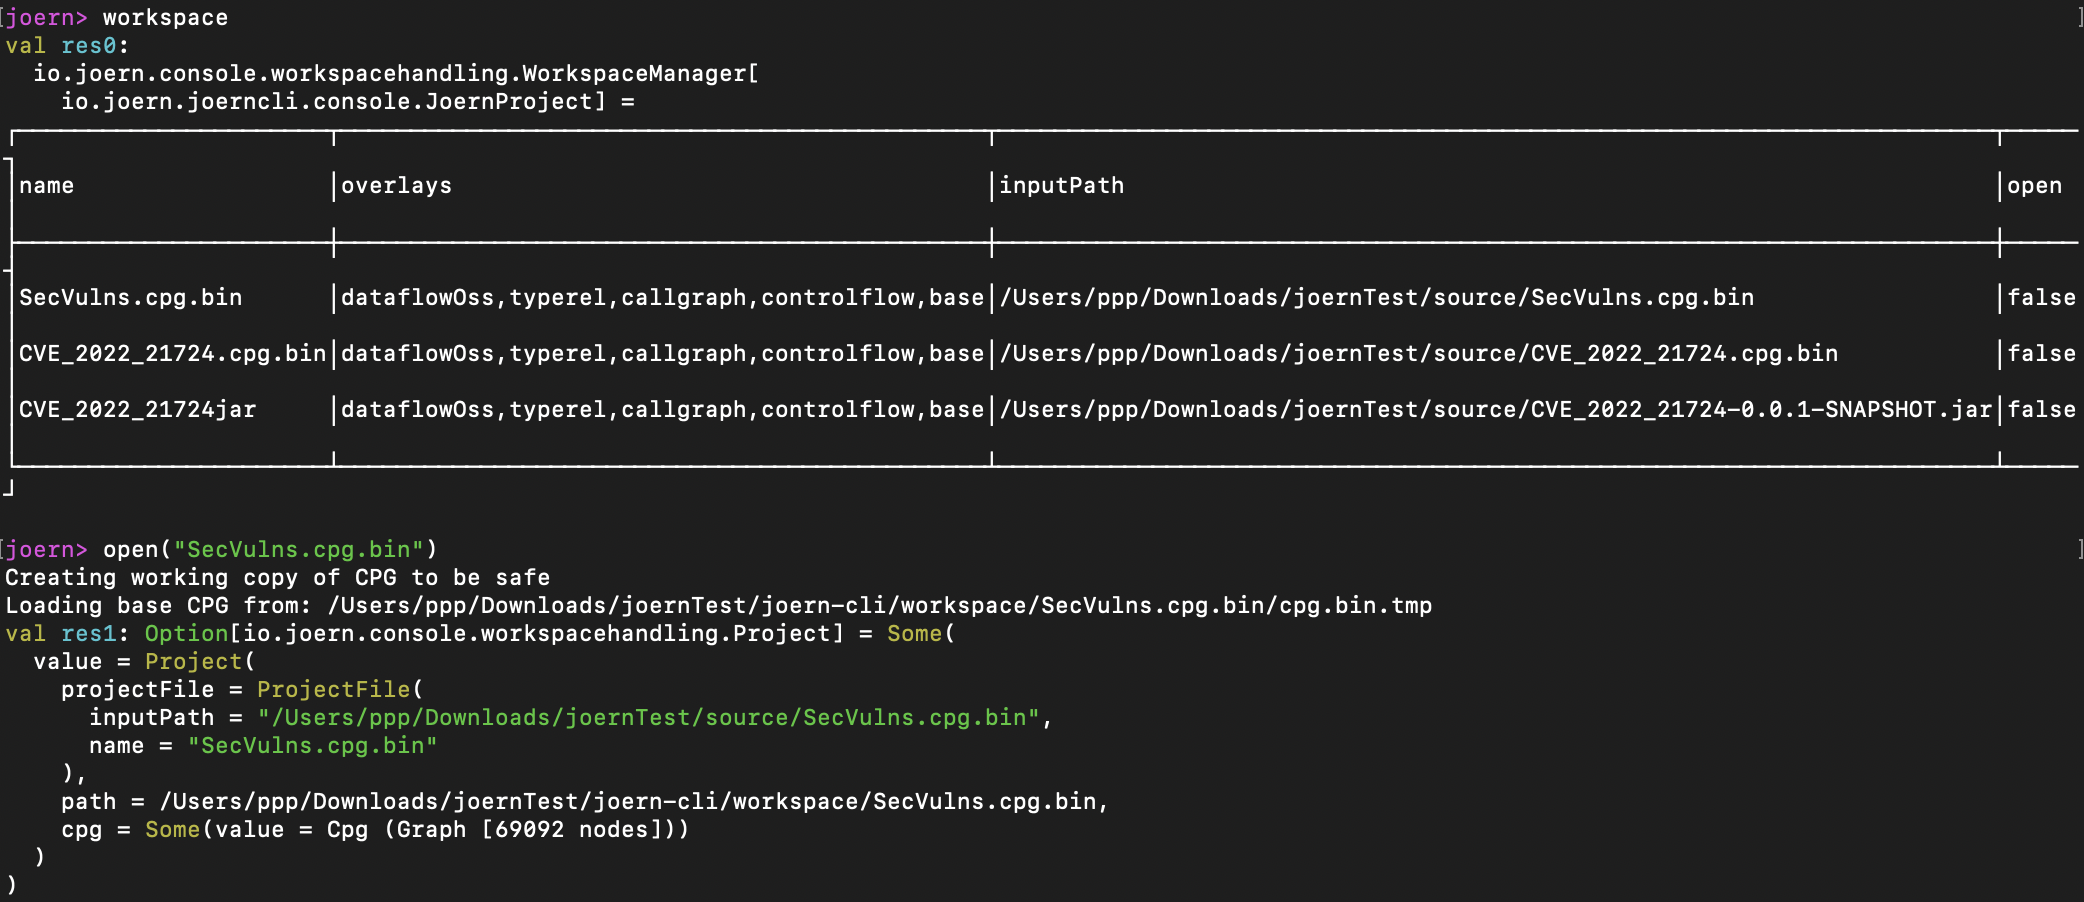Click the 'Loading base CPG from:' line
2084x902 pixels.
(x=718, y=606)
